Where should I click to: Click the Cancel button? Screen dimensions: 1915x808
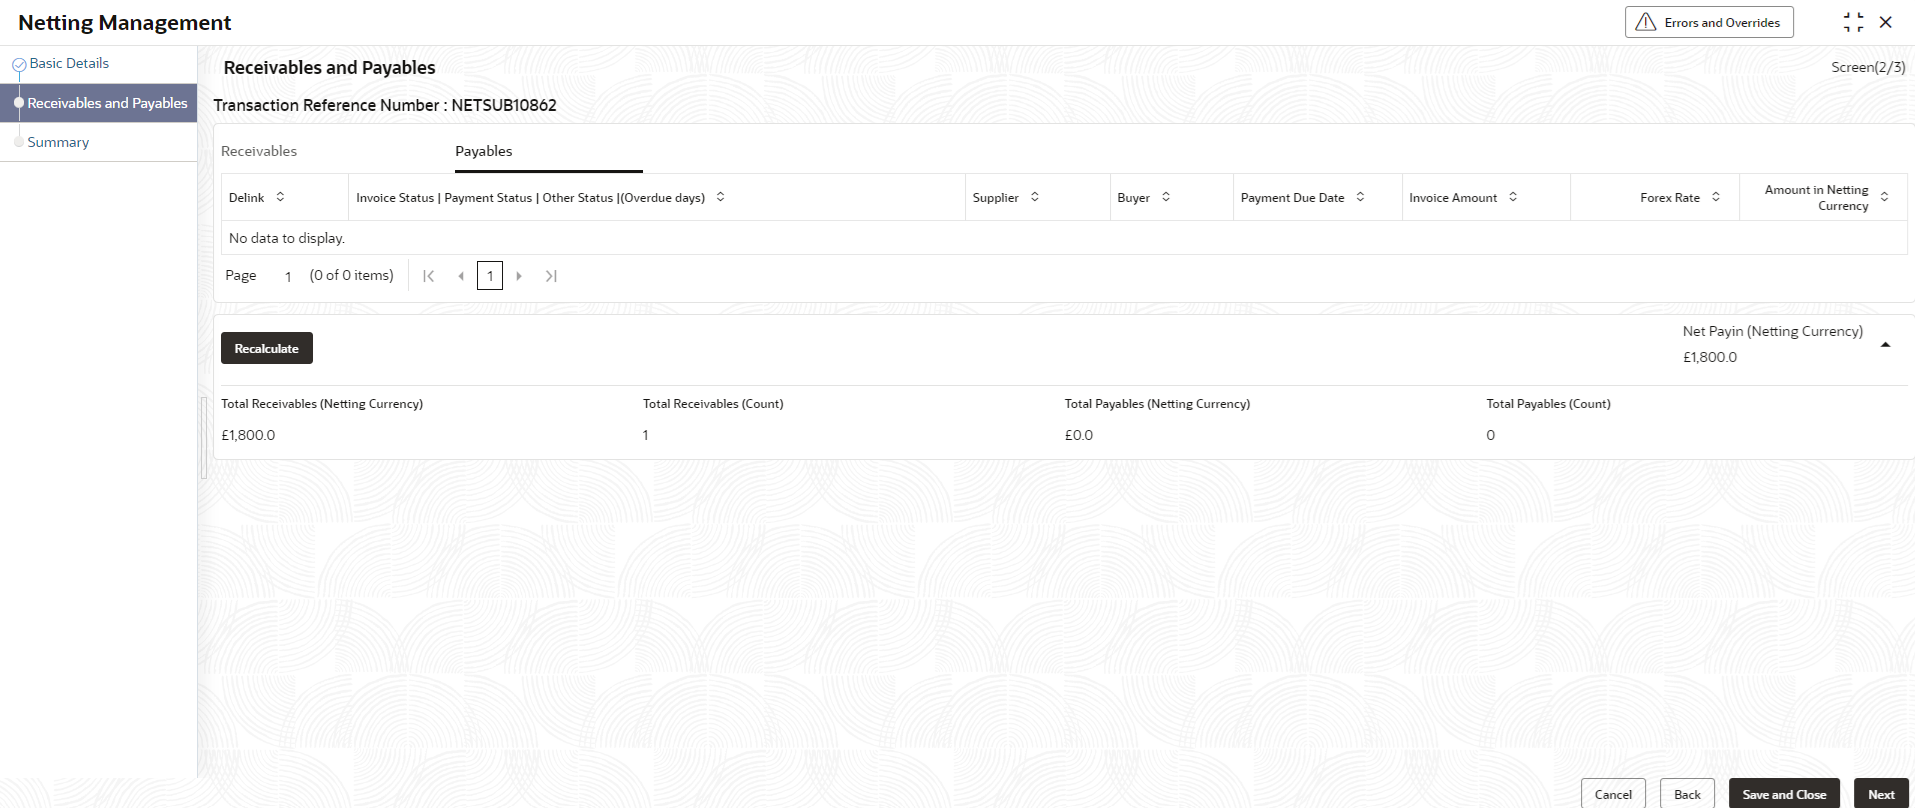click(1613, 794)
